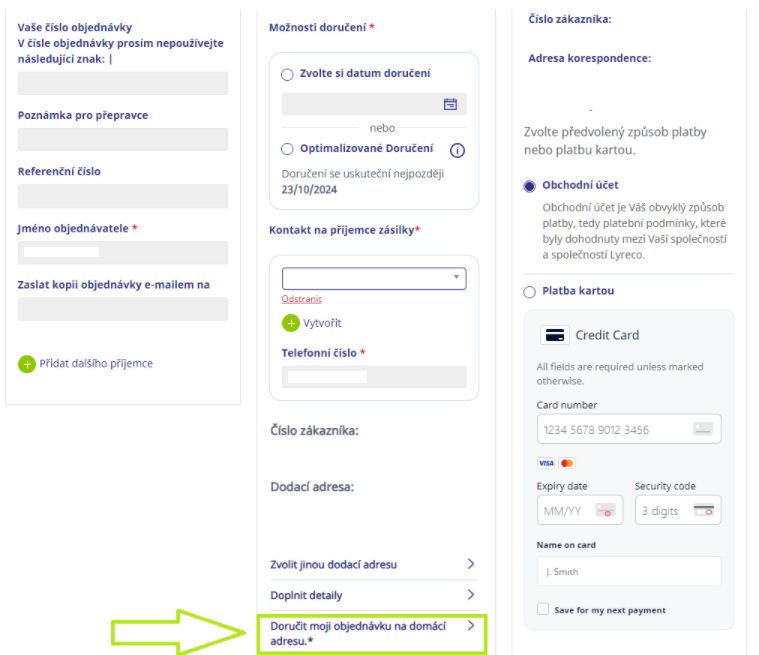This screenshot has width=759, height=655.
Task: Click green plus for Přidat dalšího příjemce
Action: coord(27,364)
